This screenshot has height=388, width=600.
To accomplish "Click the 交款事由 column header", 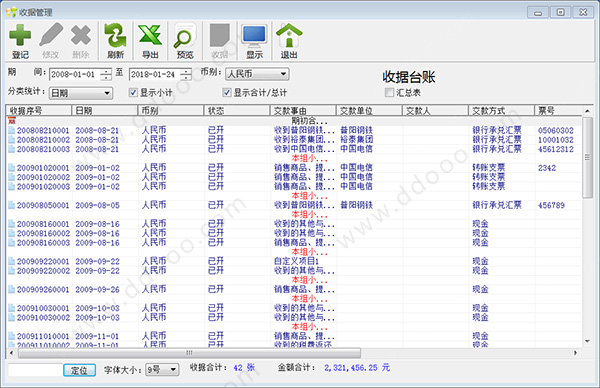I will (303, 111).
